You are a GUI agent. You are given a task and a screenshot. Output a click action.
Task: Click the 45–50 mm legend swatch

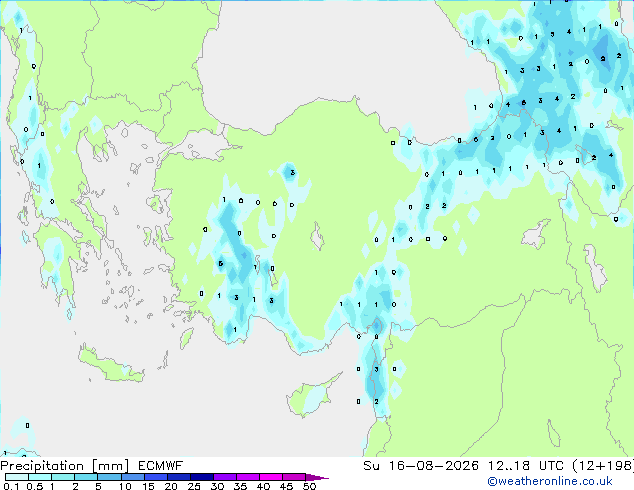(x=294, y=477)
